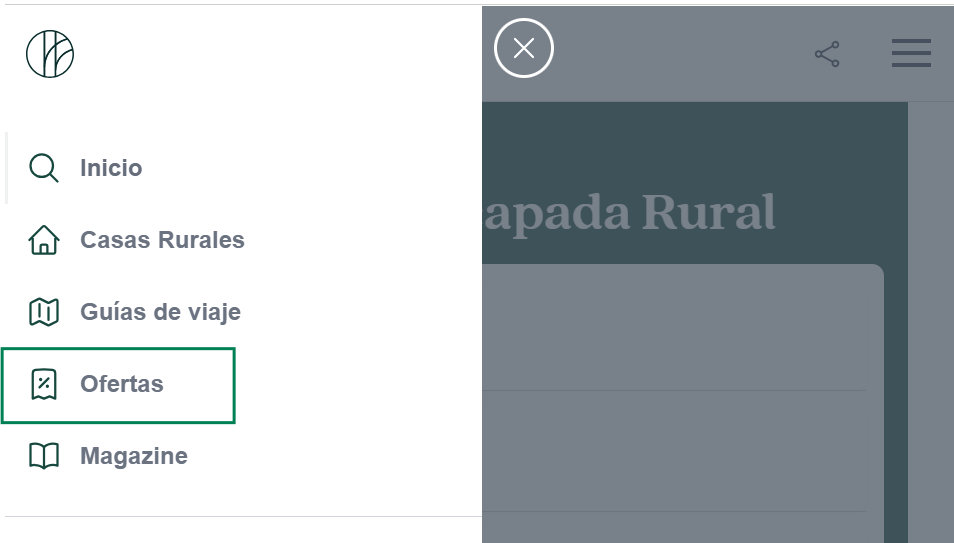Click the house icon for Casas Rurales
The image size is (954, 543).
(x=44, y=240)
